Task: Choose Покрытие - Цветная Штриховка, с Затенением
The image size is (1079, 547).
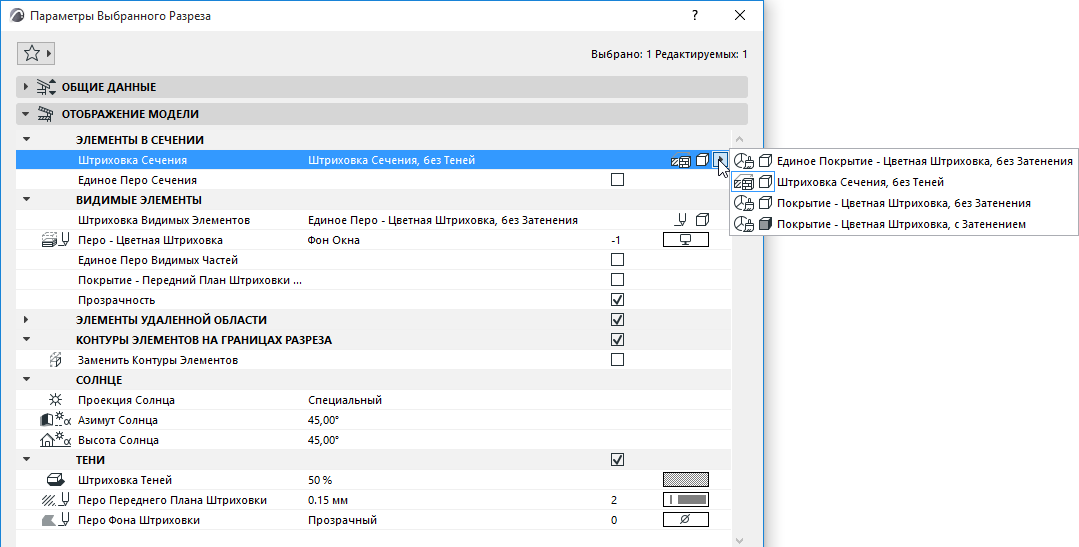Action: 904,224
